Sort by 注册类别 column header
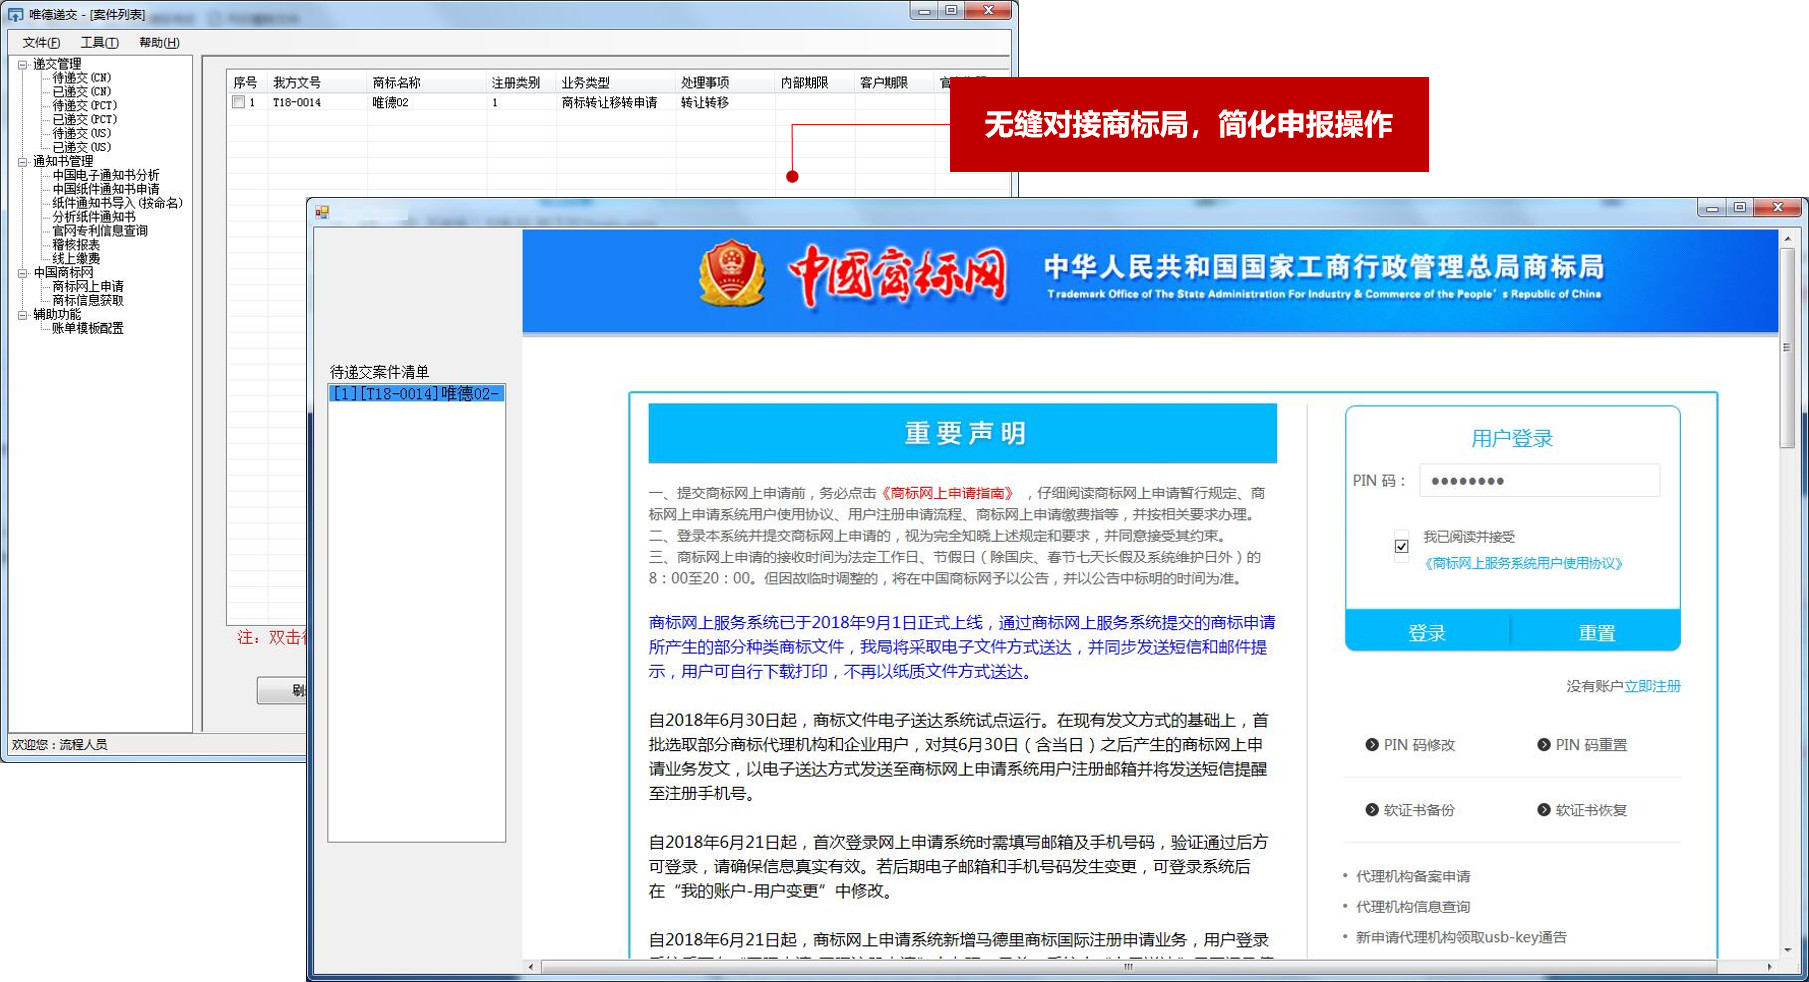 (515, 83)
